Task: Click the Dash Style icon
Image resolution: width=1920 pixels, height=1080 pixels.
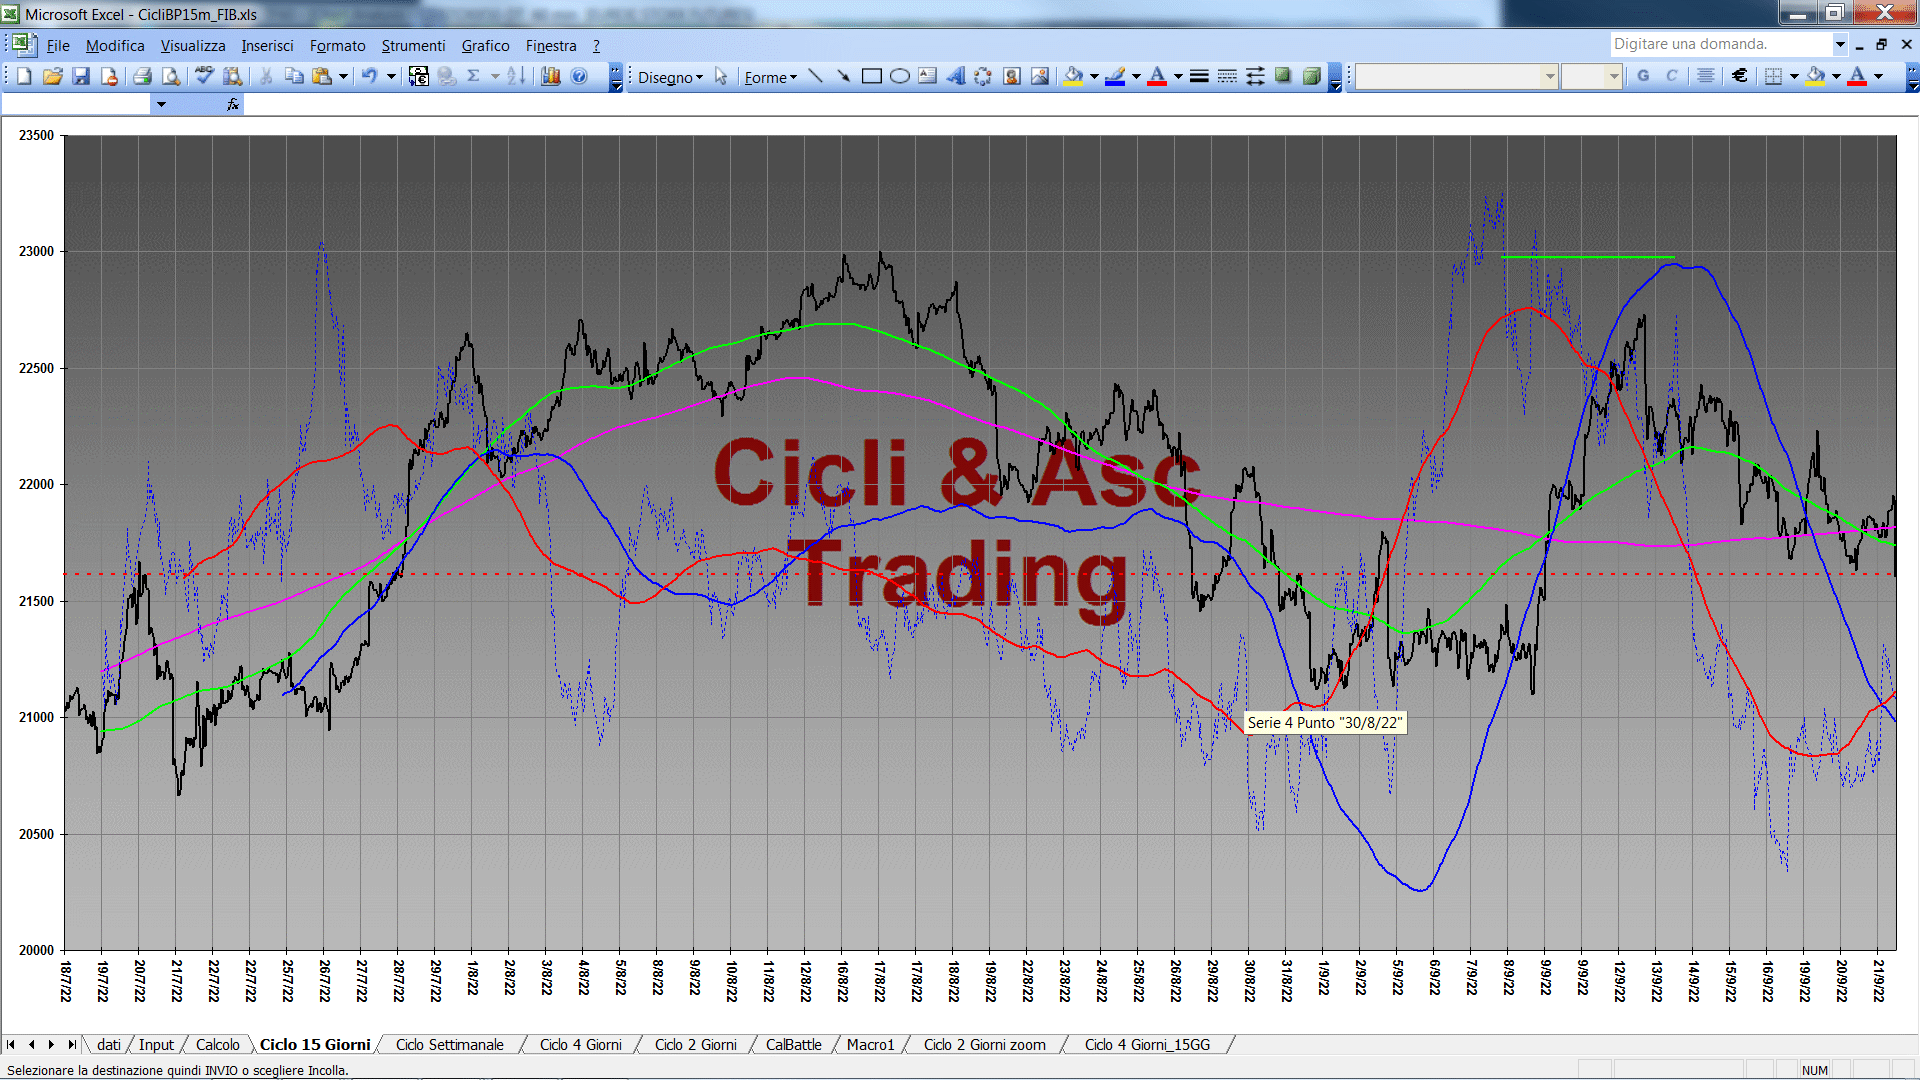Action: (x=1227, y=76)
